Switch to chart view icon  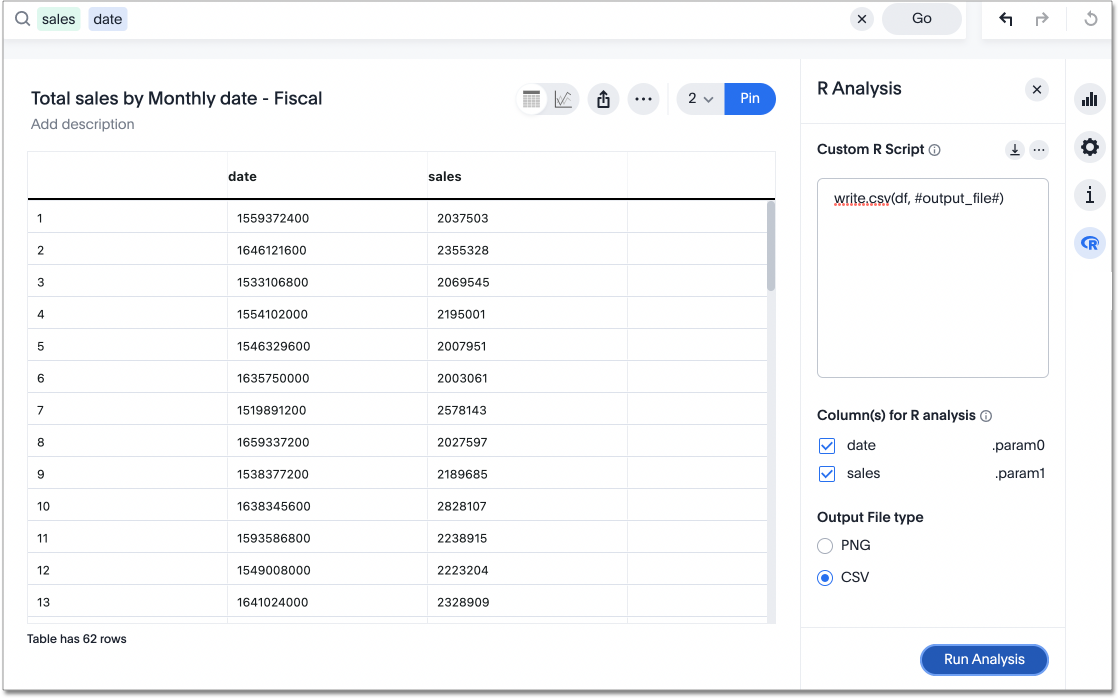click(x=563, y=99)
